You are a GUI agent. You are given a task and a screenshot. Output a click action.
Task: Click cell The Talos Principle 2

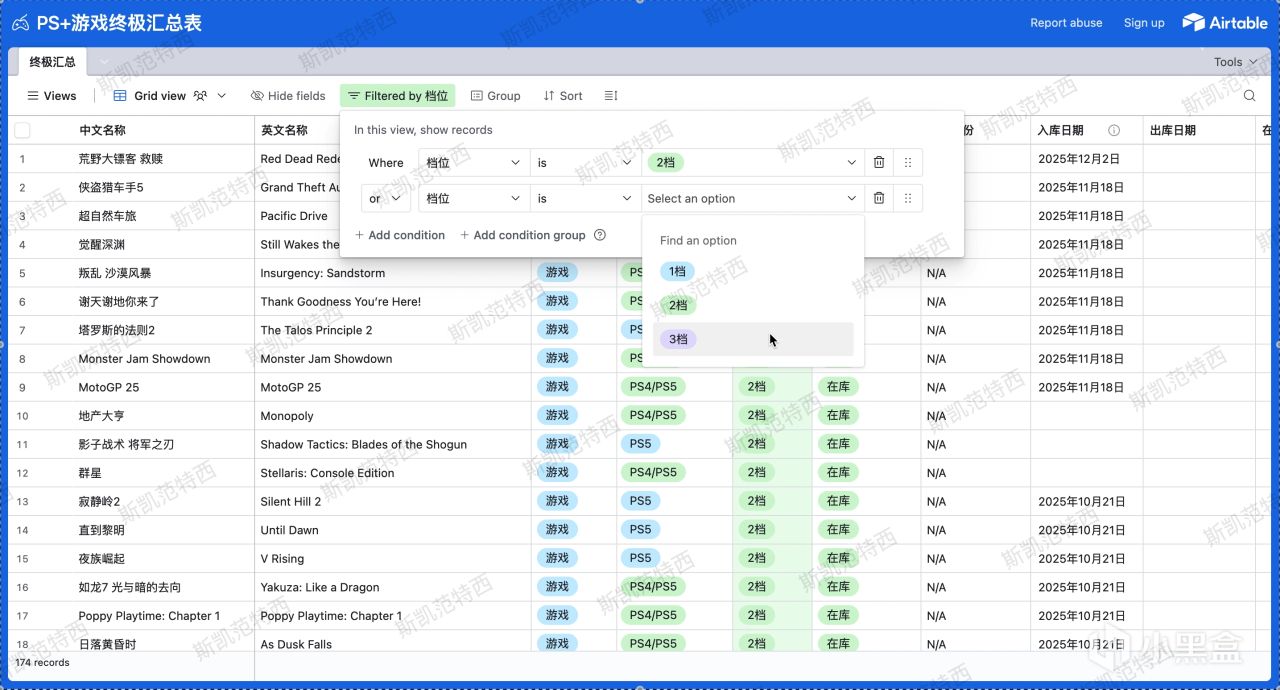pos(316,330)
